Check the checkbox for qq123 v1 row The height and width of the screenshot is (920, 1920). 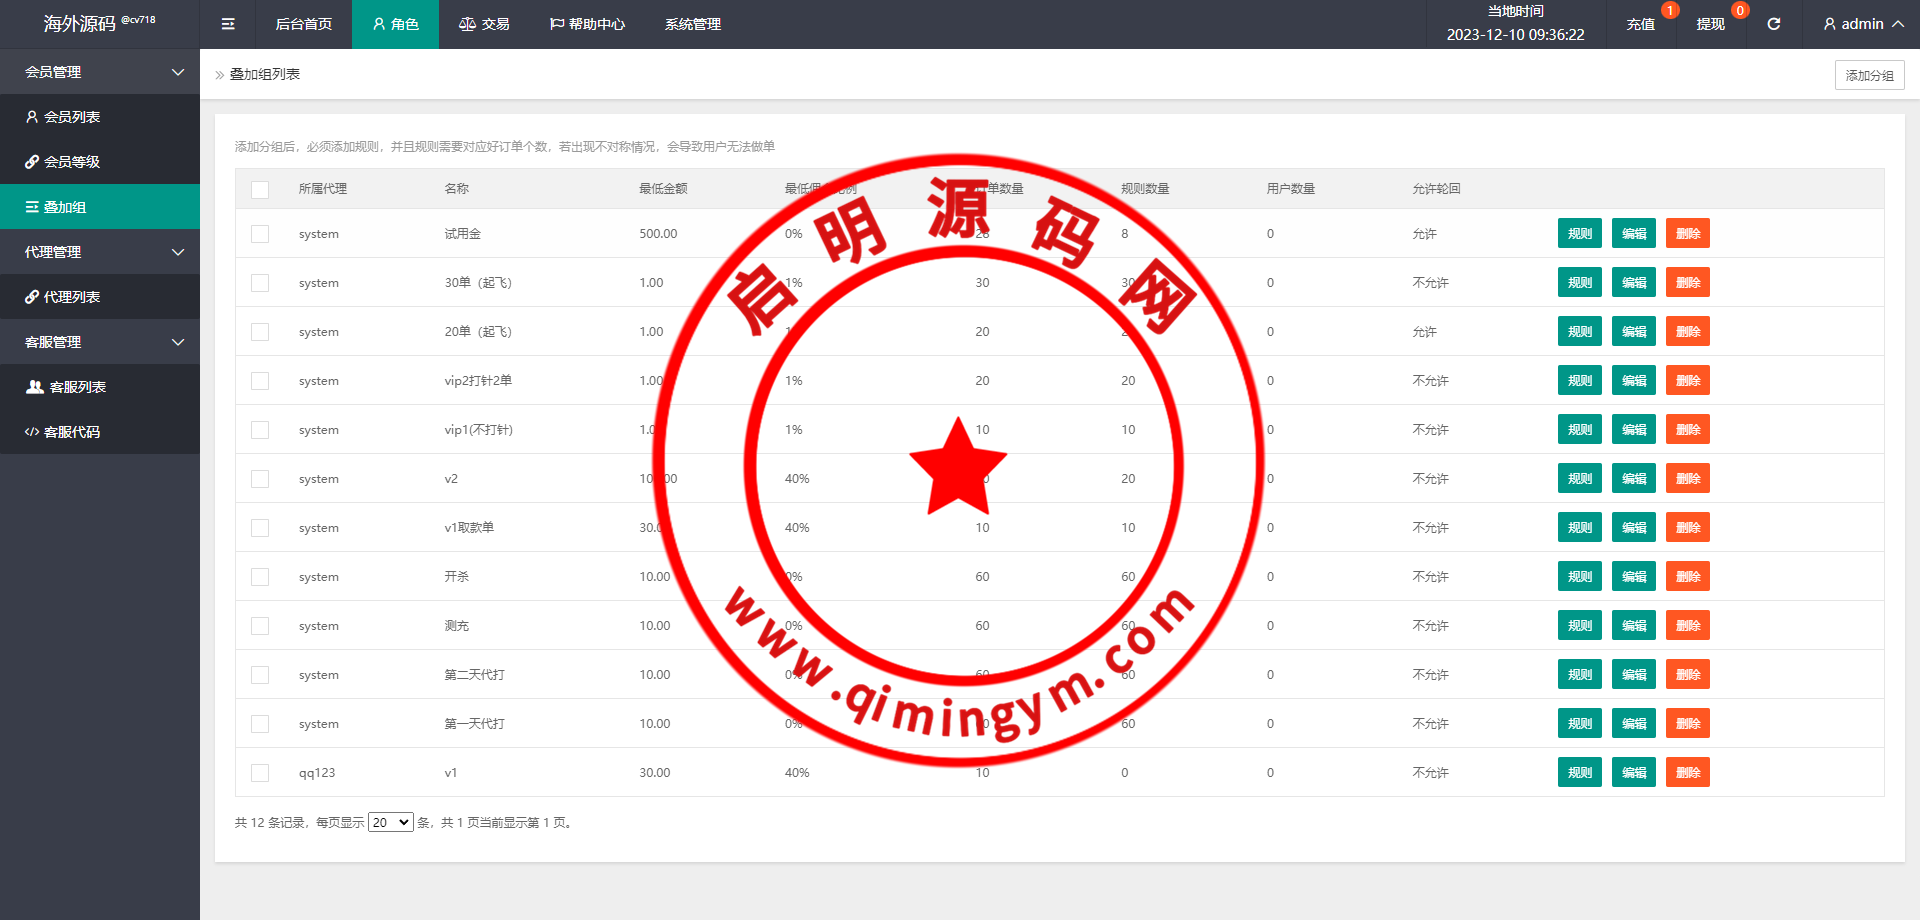click(260, 773)
